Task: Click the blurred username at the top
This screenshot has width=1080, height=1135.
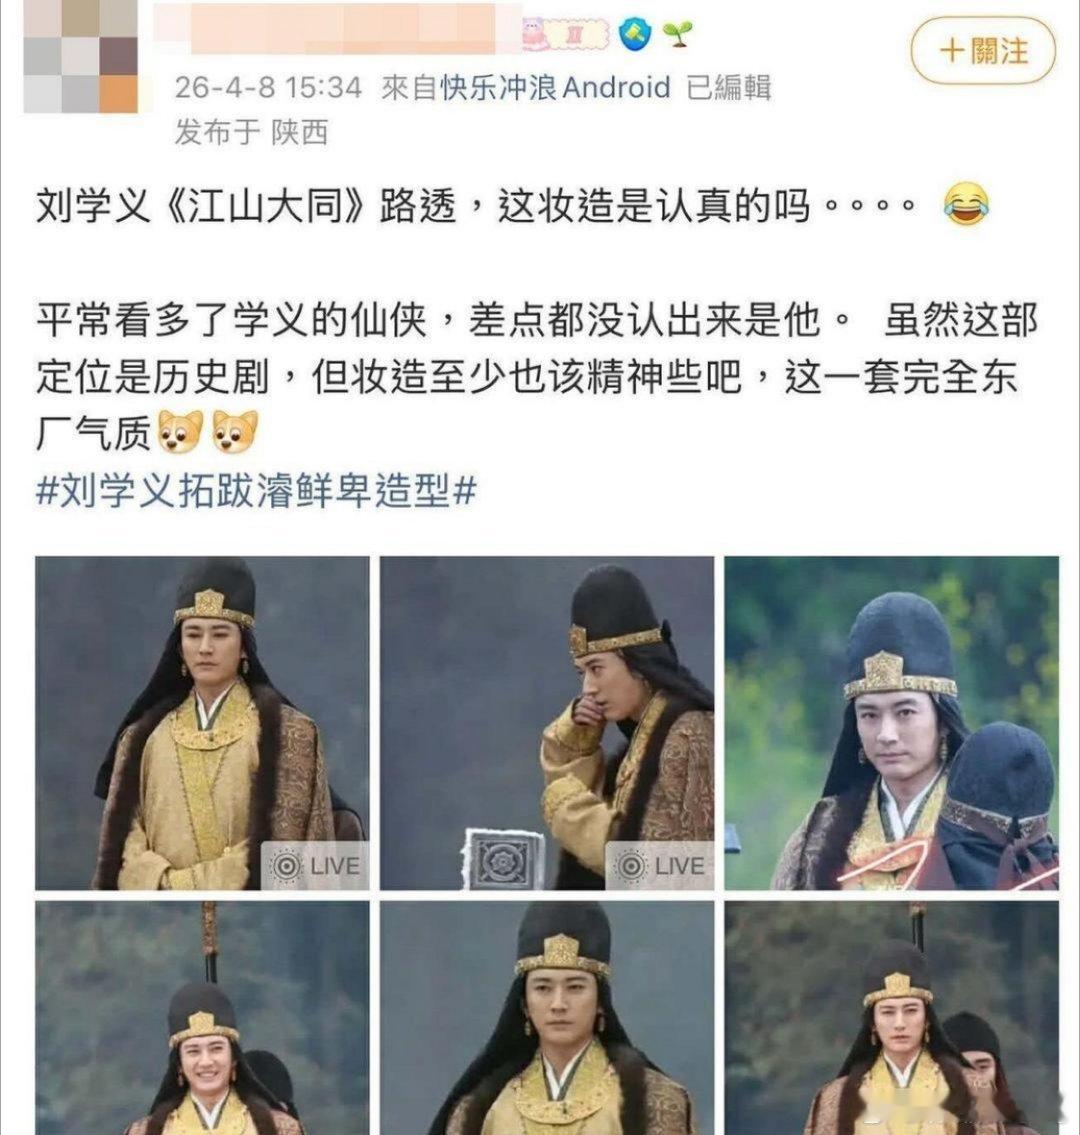Action: point(337,30)
